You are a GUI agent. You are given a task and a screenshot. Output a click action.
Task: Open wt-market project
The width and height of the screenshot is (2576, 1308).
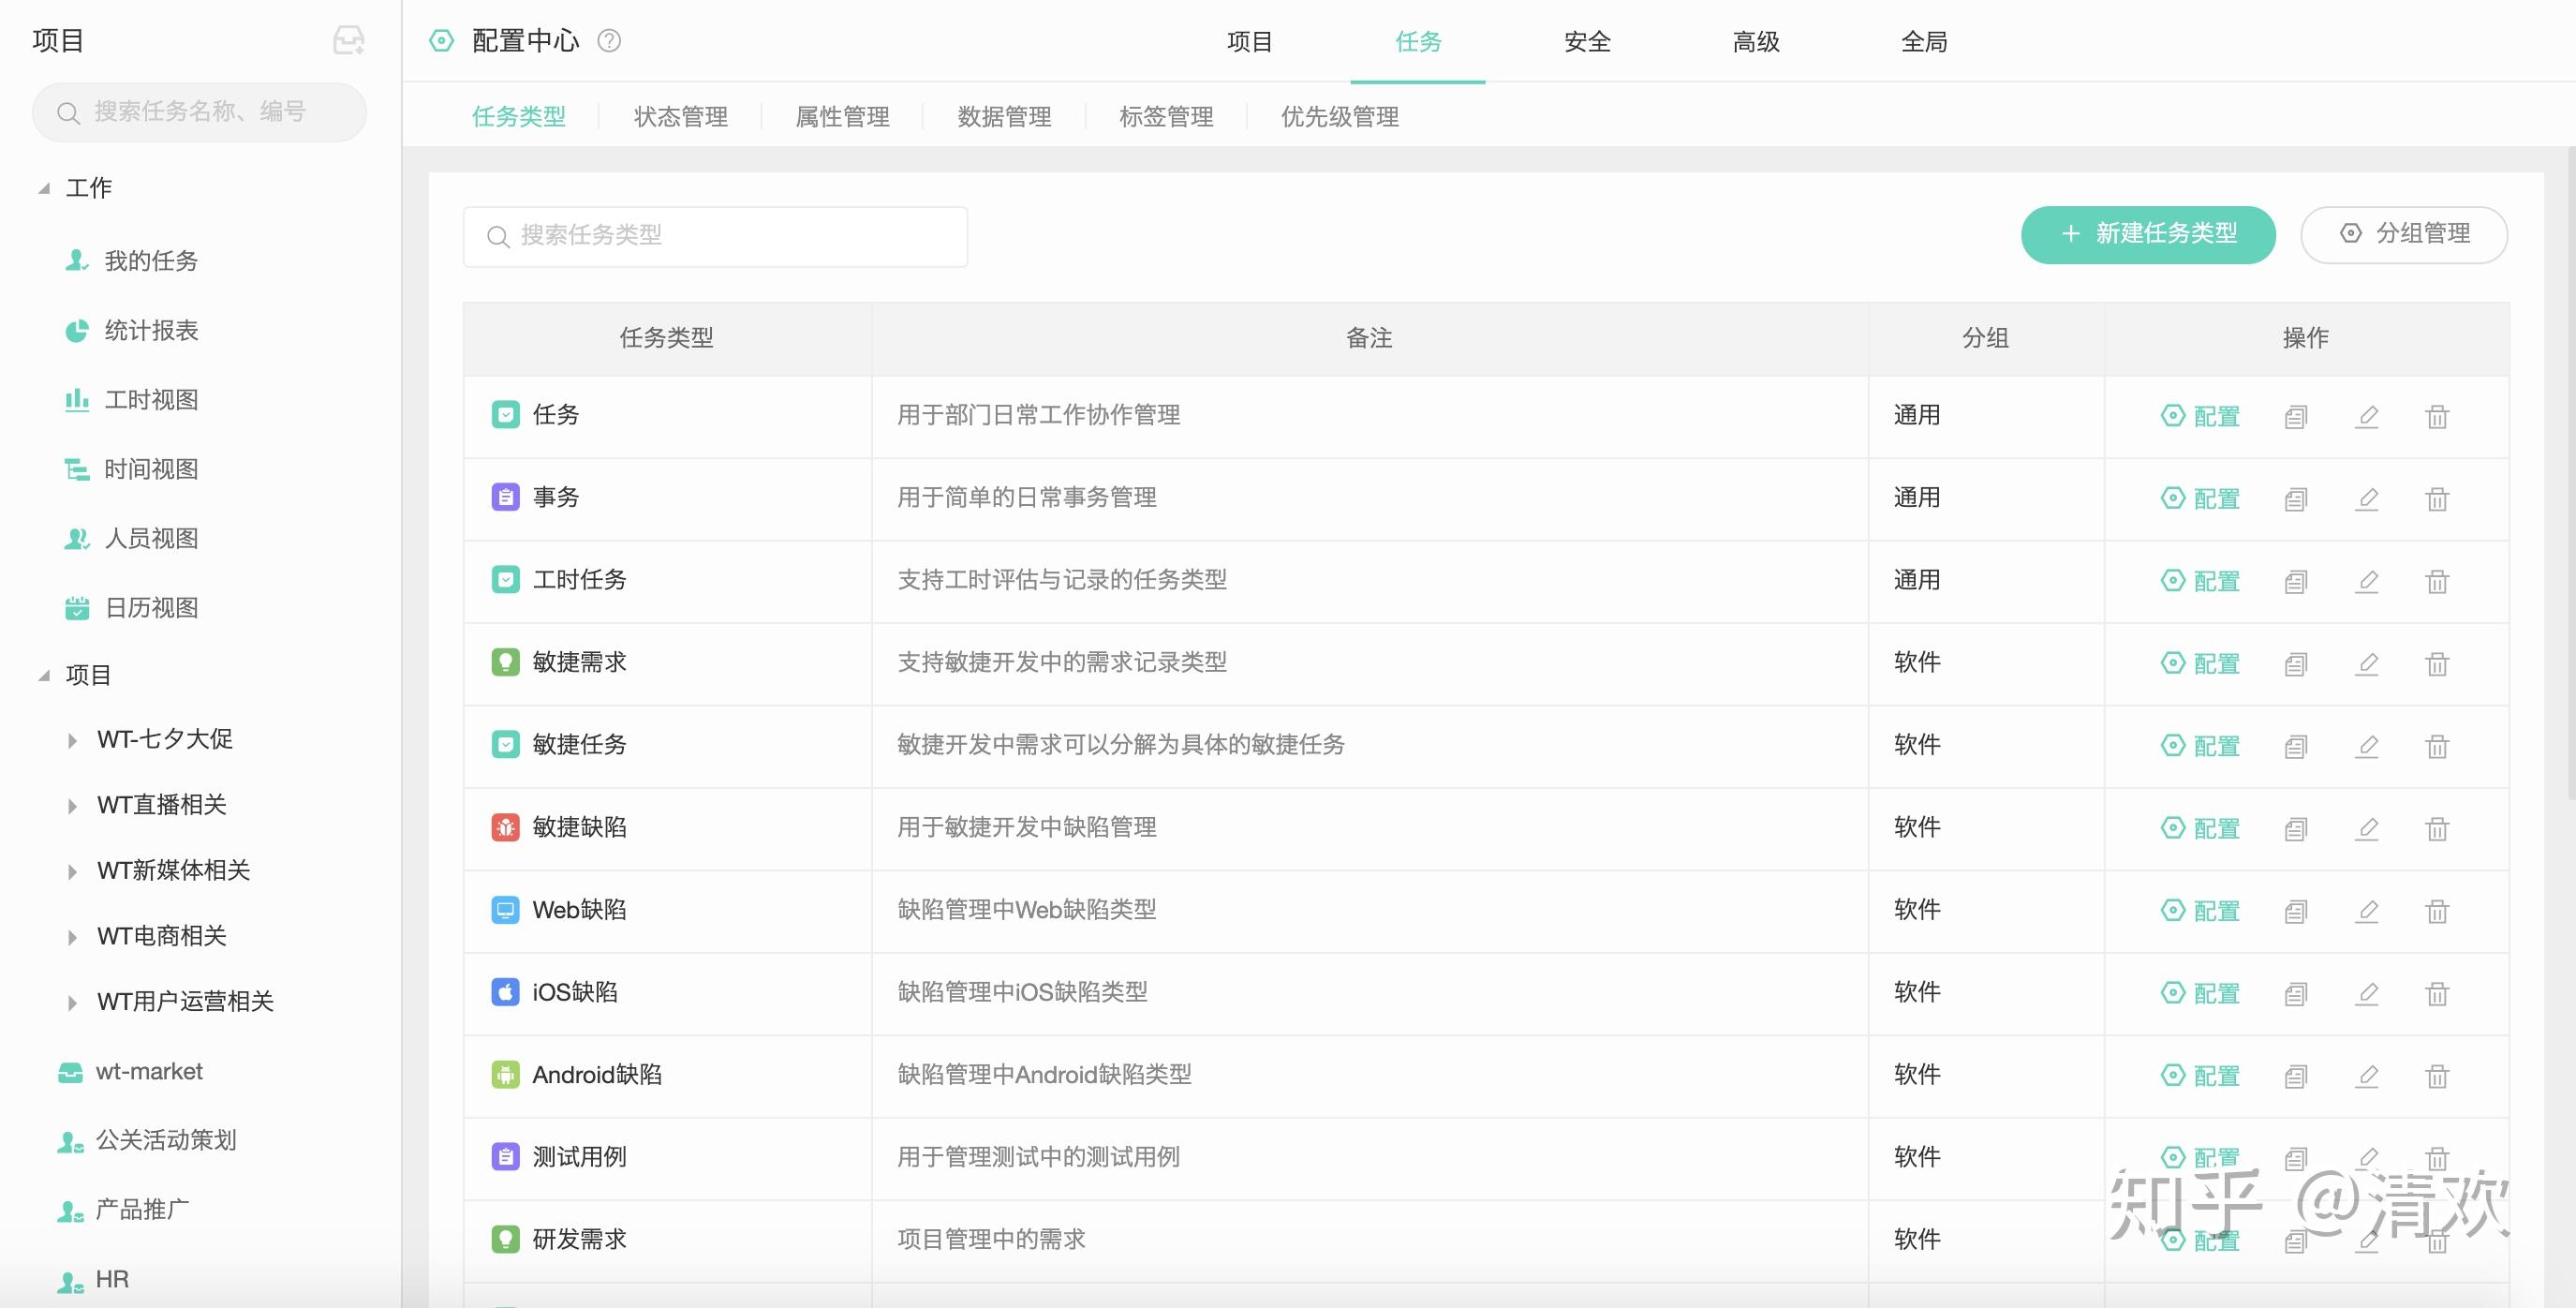[130, 1072]
